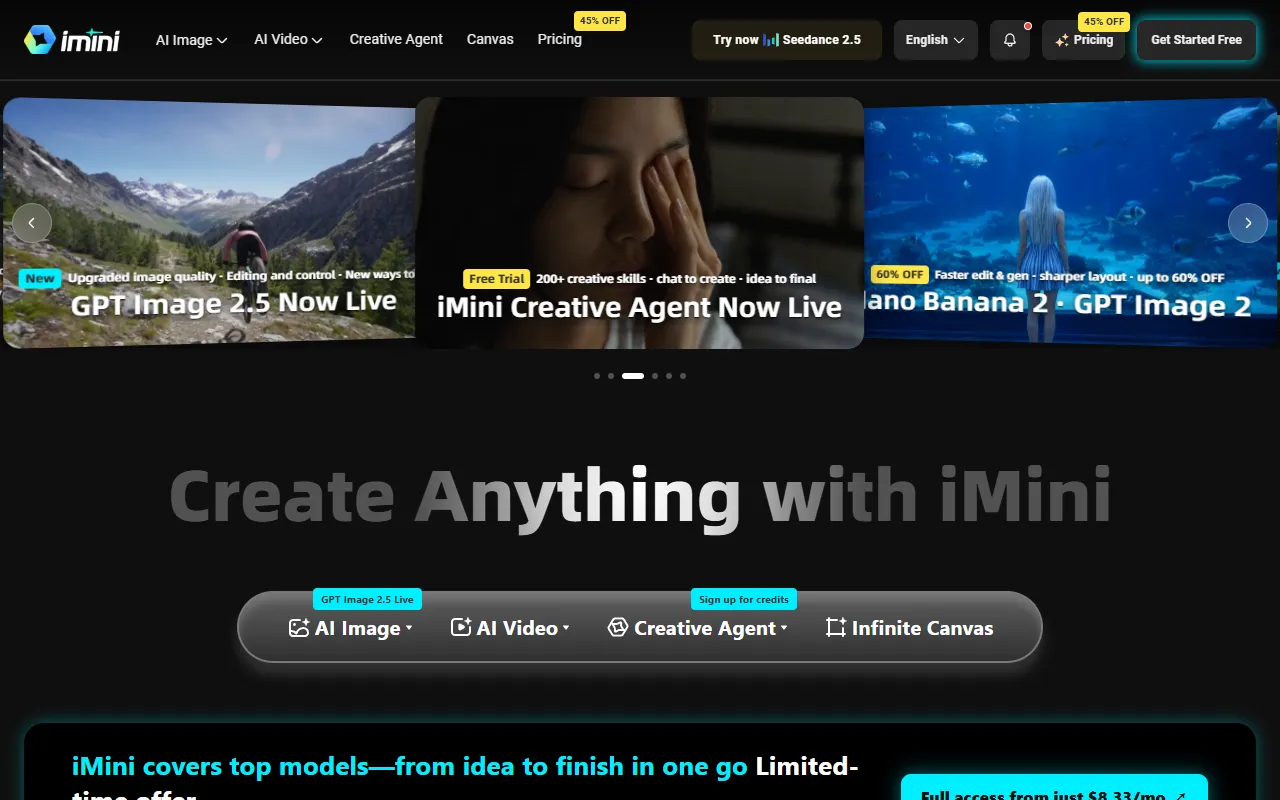Image resolution: width=1280 pixels, height=800 pixels.
Task: Select the fourth carousel pagination dot
Action: 655,376
